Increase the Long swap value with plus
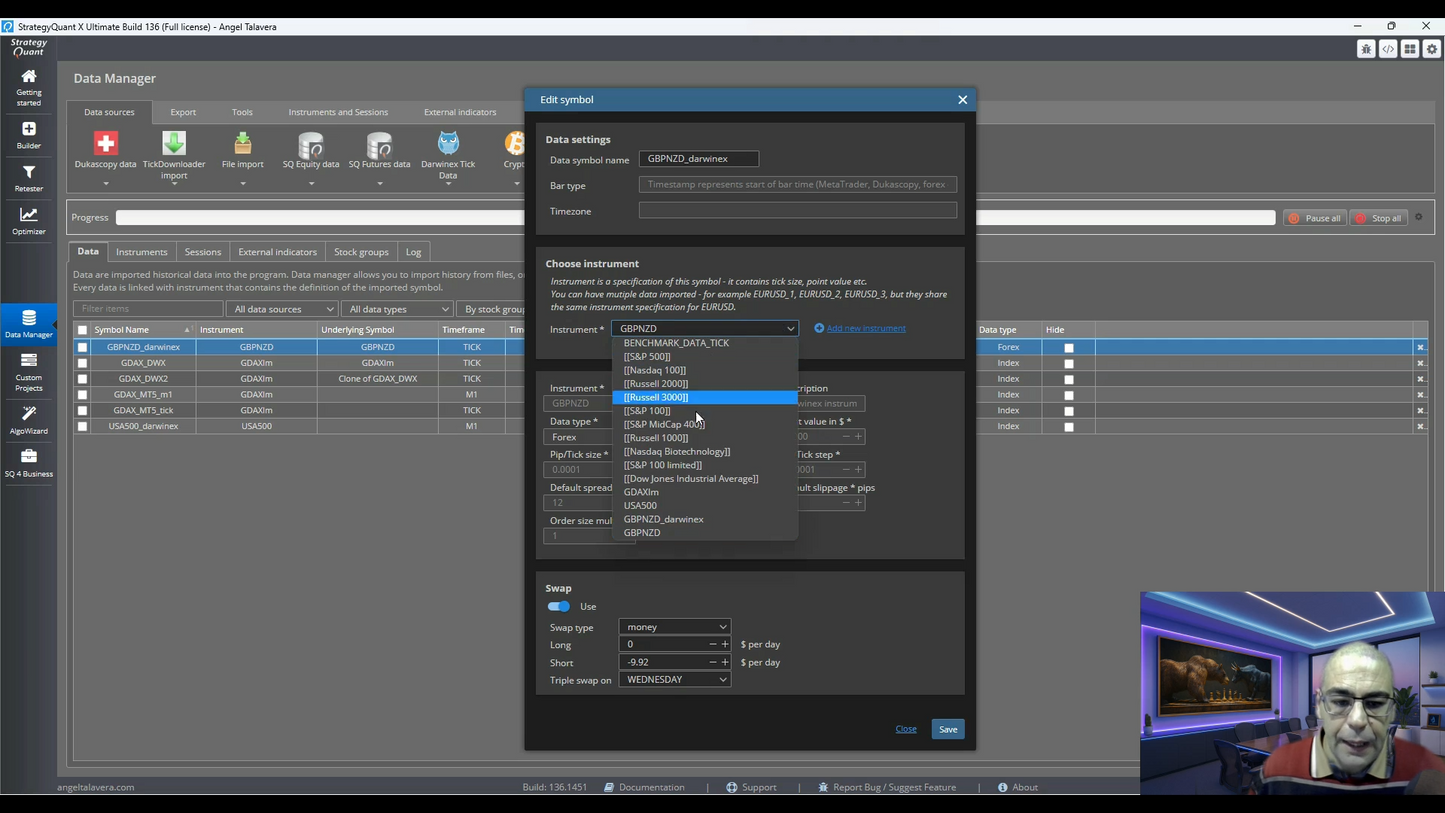Screen dimensions: 1445x813 [x=725, y=644]
